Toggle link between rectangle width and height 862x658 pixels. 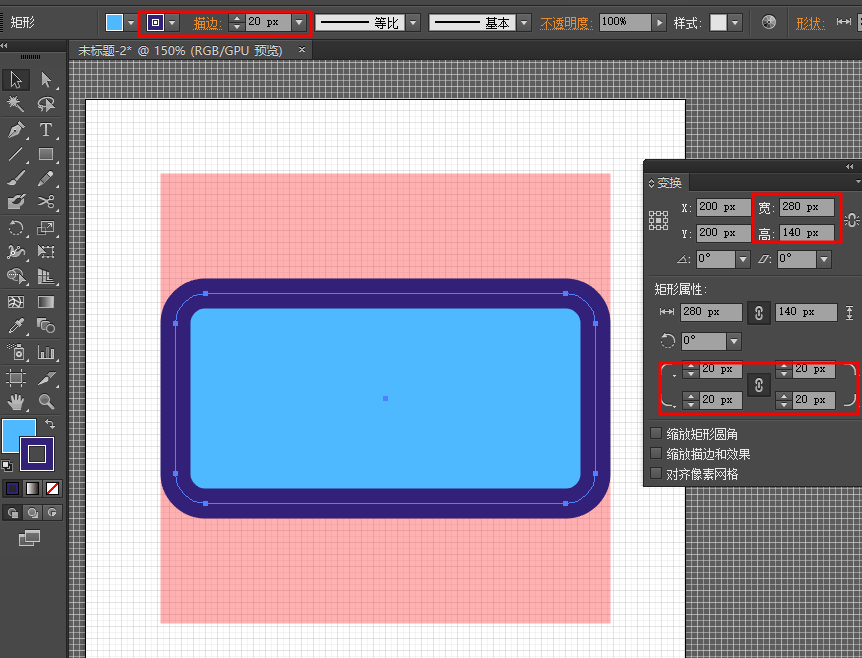click(759, 312)
